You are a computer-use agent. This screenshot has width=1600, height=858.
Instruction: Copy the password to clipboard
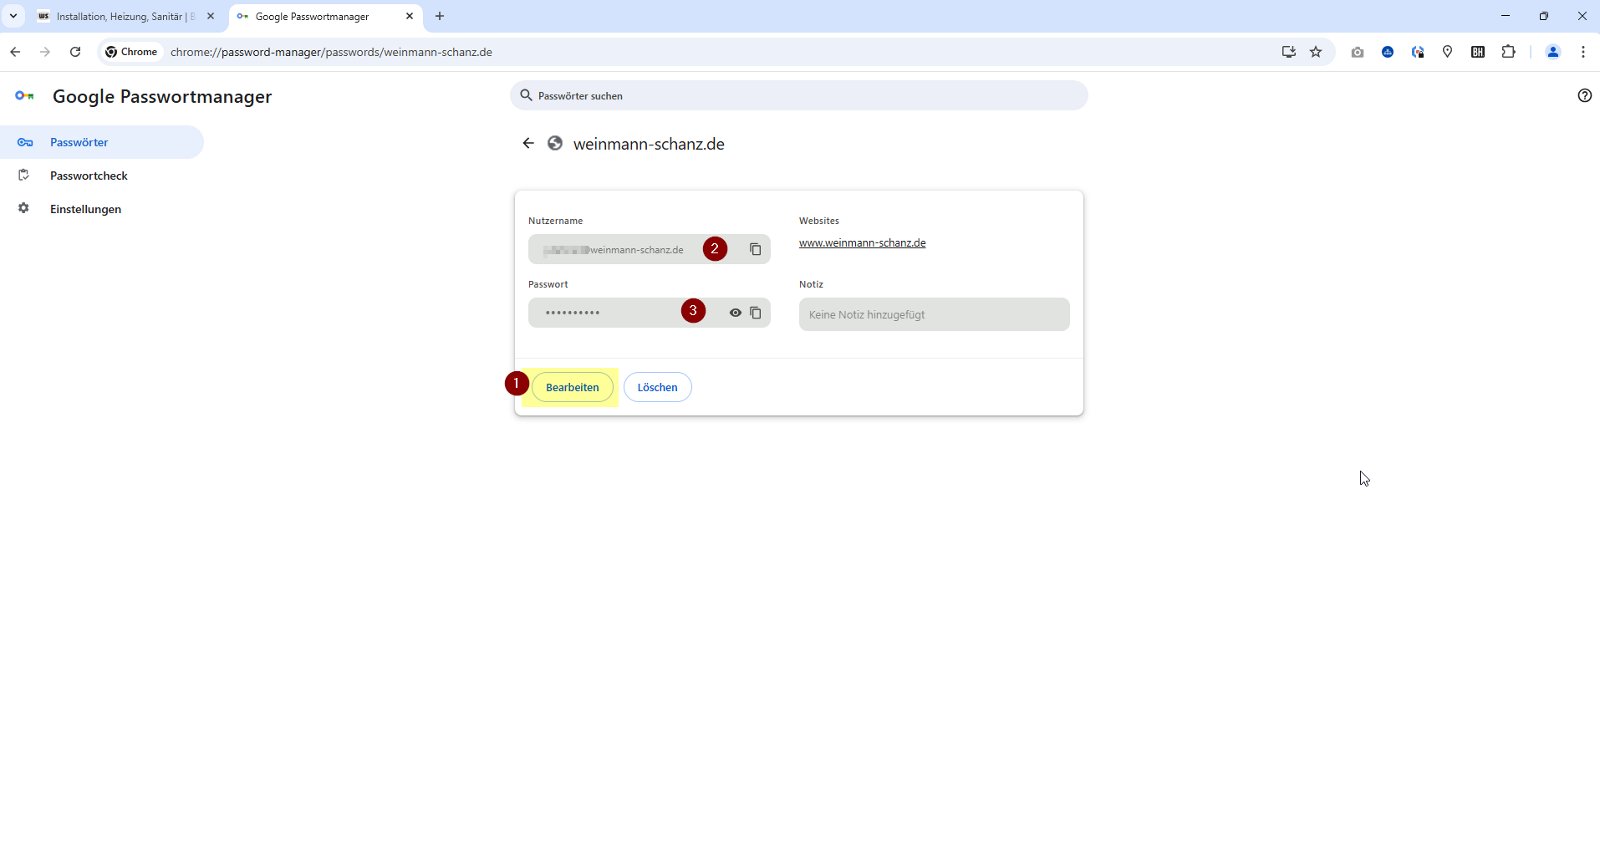(756, 313)
